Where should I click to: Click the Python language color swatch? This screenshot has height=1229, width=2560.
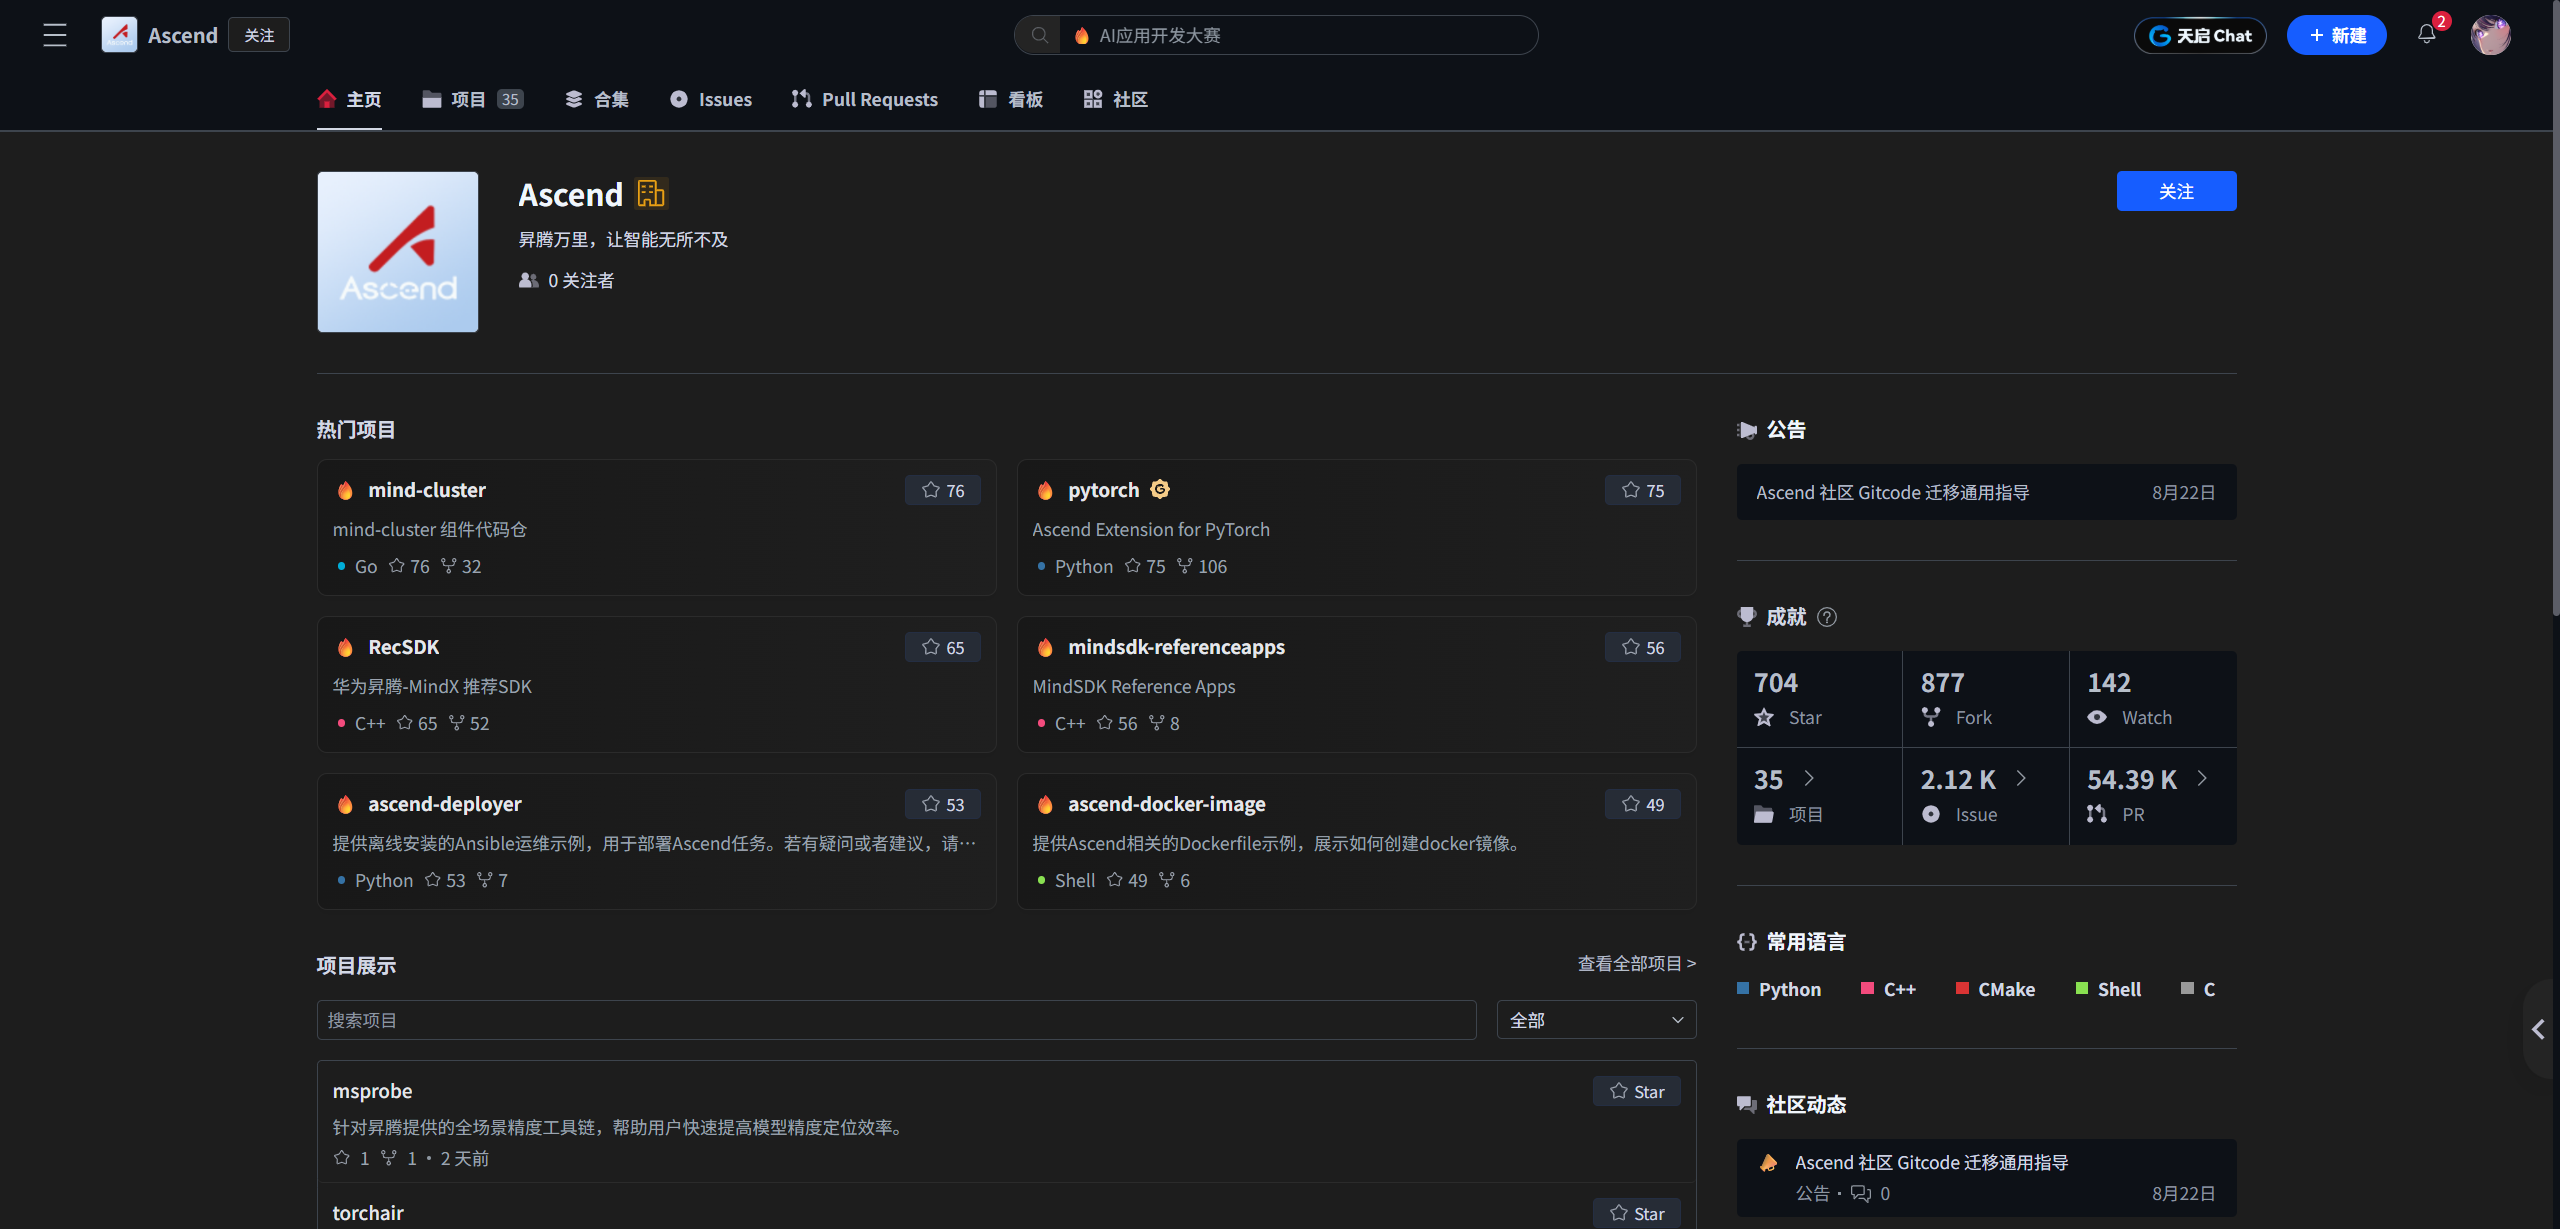[x=1743, y=988]
